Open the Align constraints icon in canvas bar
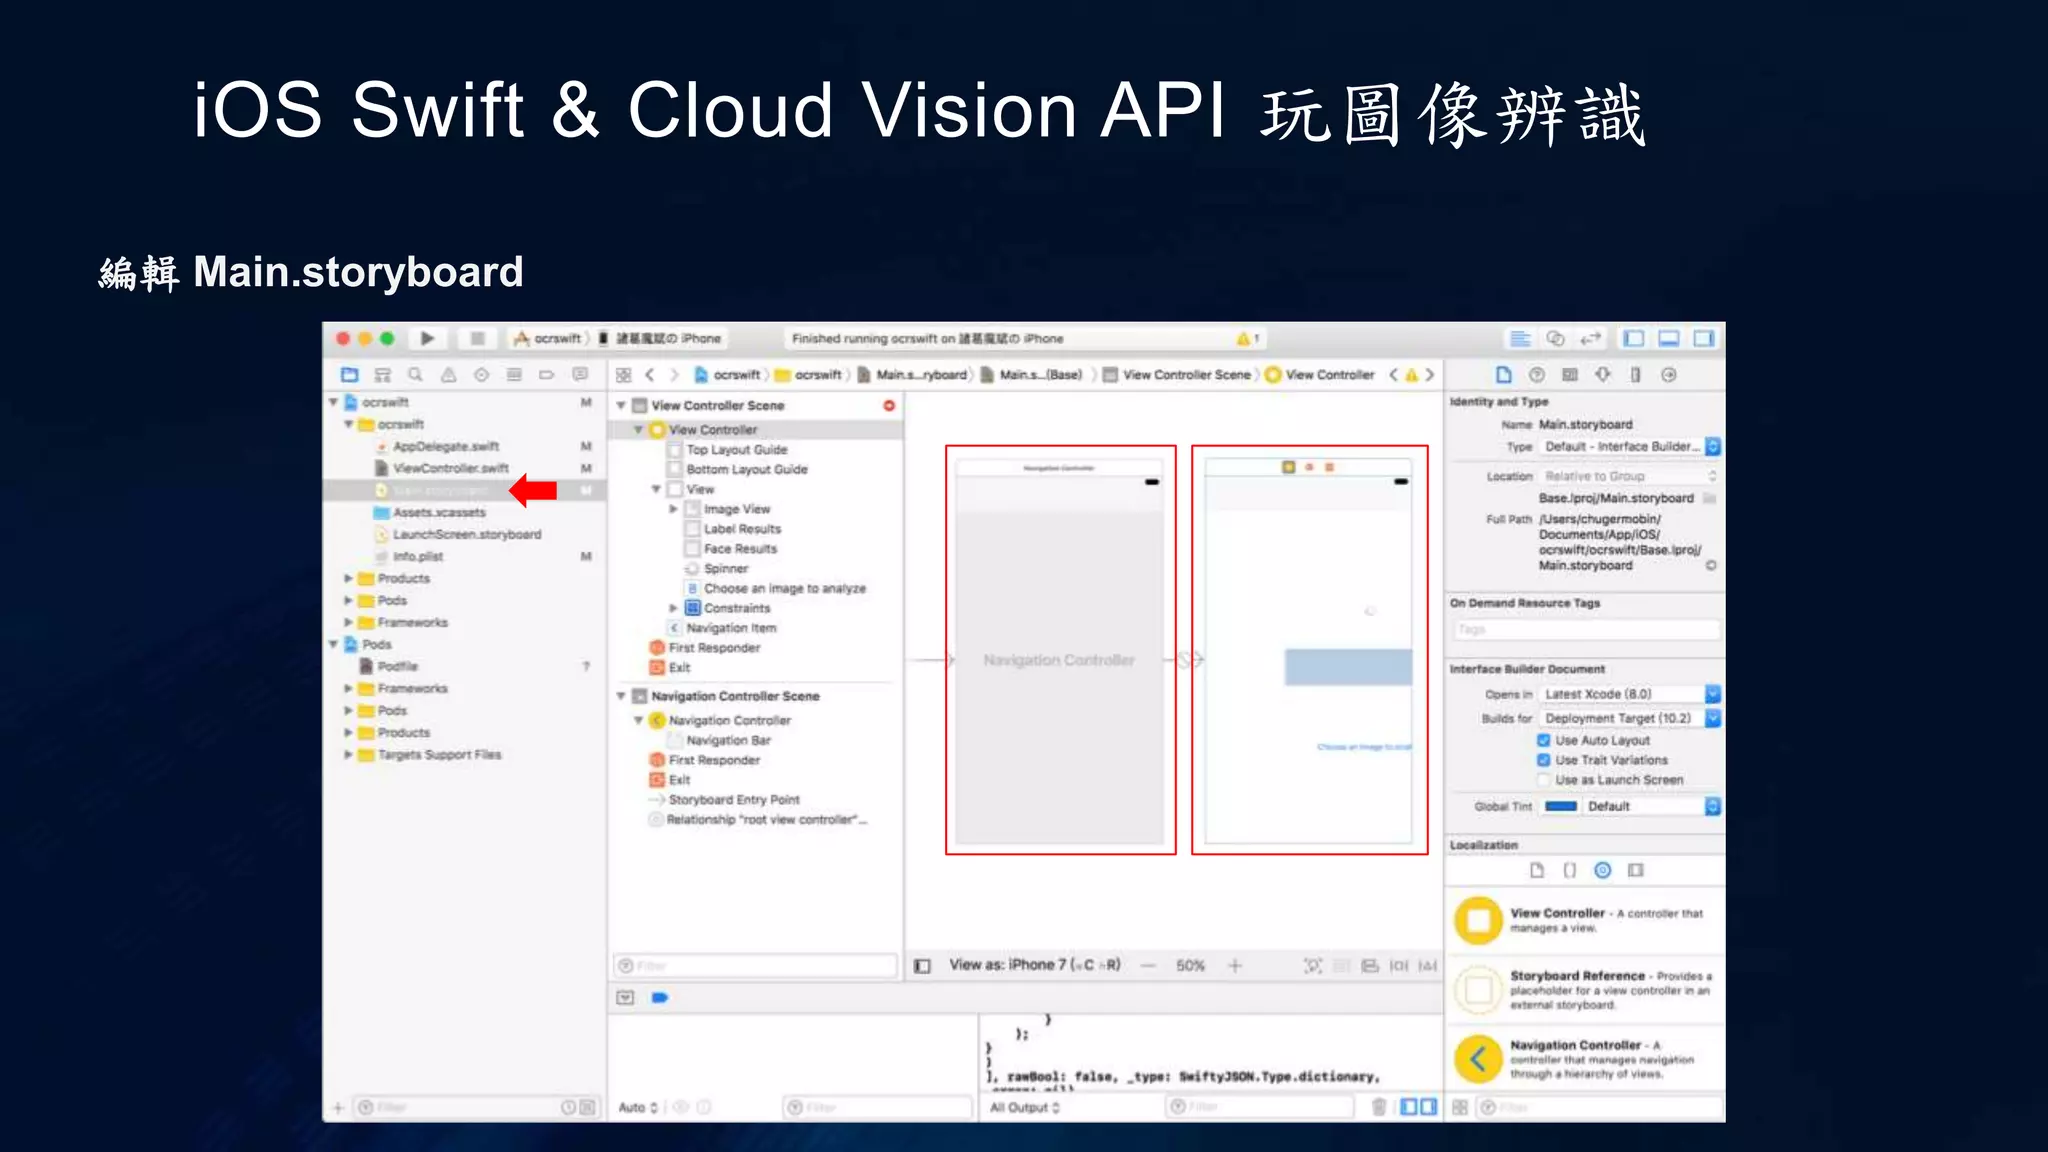Screen dimensions: 2048x1152 pyautogui.click(x=1370, y=966)
